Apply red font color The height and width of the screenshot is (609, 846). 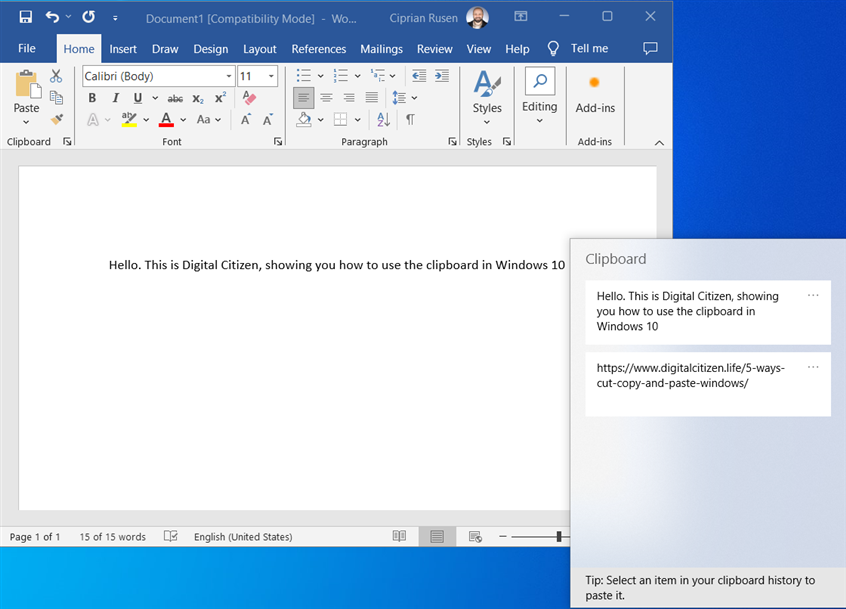tap(166, 119)
